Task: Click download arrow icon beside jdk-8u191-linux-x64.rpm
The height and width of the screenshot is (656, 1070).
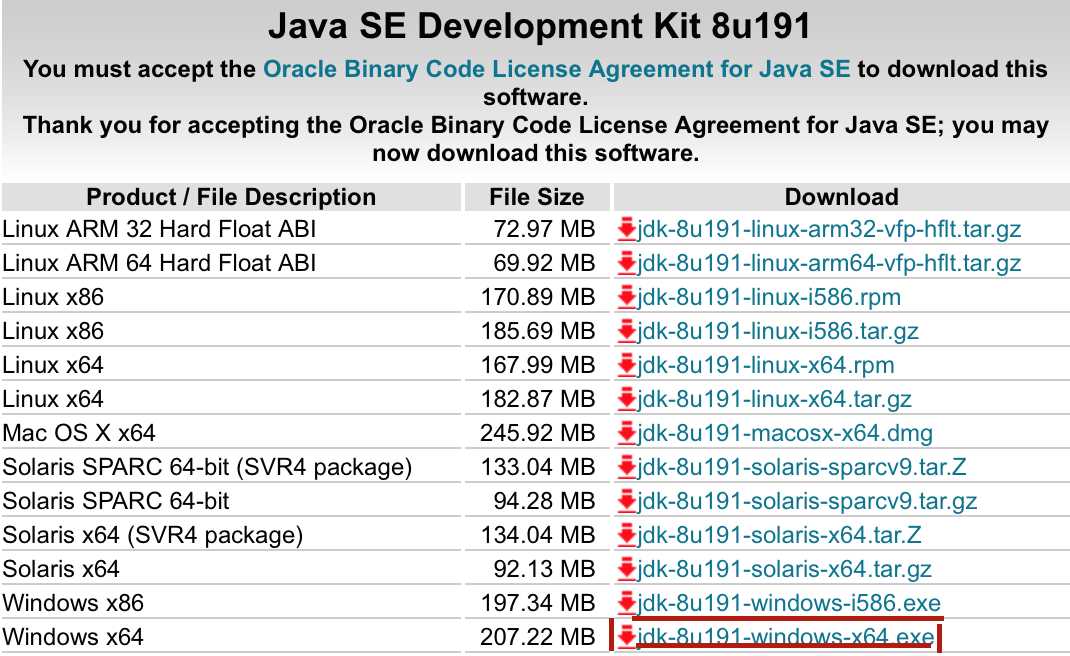Action: coord(626,365)
